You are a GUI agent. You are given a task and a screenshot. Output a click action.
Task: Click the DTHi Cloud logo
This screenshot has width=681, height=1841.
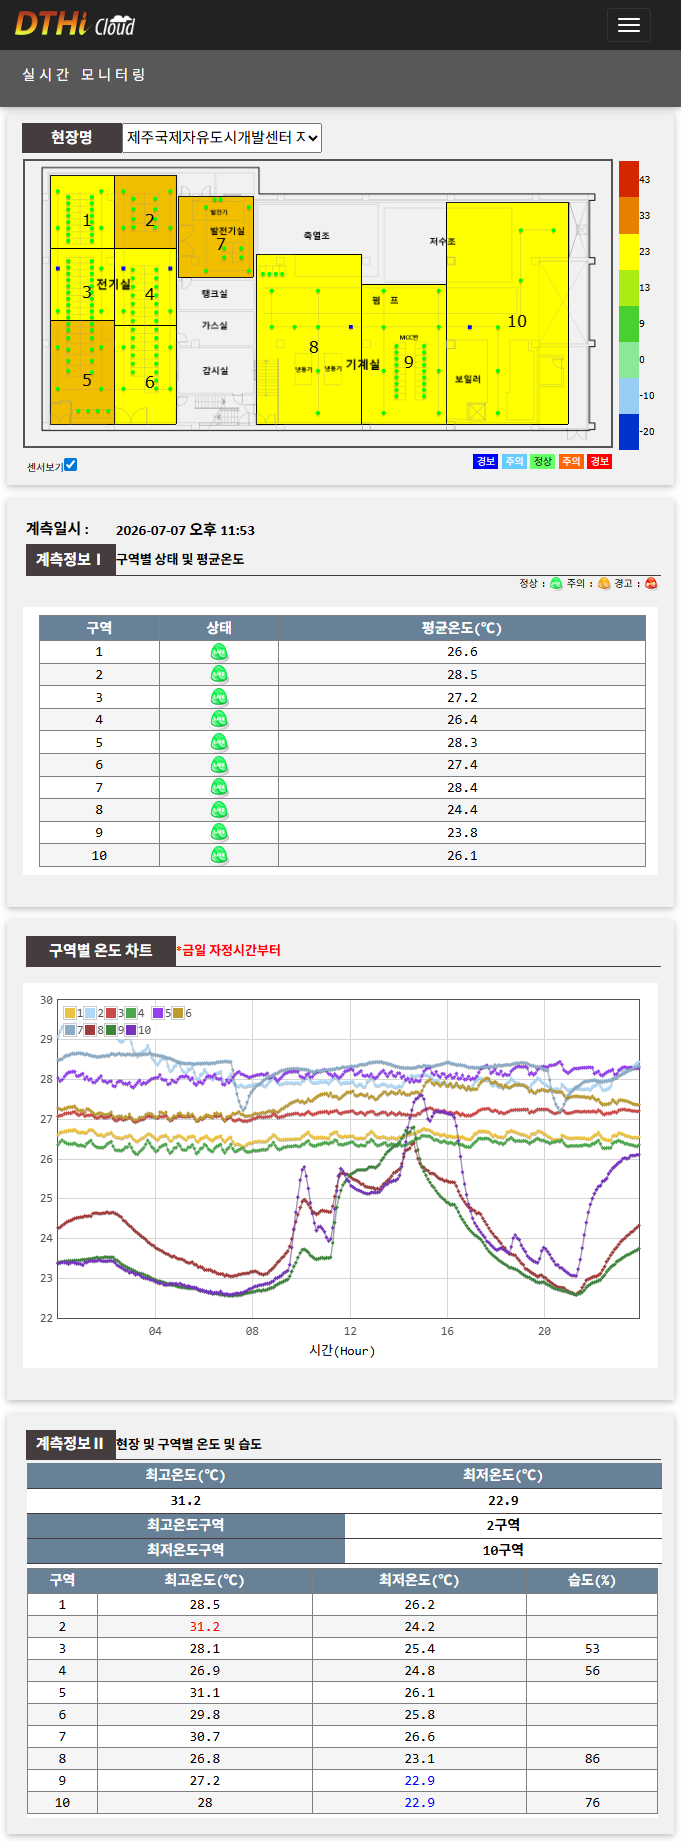pyautogui.click(x=75, y=24)
